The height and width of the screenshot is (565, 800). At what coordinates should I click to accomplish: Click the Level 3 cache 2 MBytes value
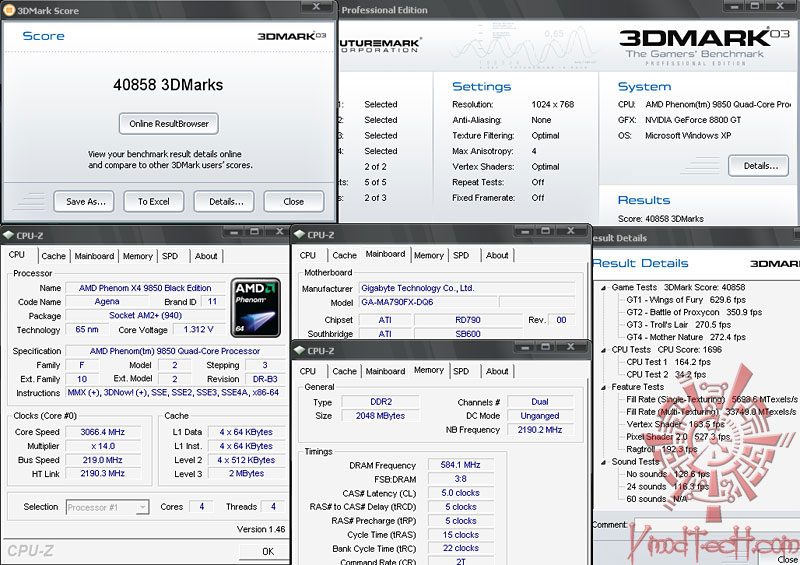coord(246,474)
